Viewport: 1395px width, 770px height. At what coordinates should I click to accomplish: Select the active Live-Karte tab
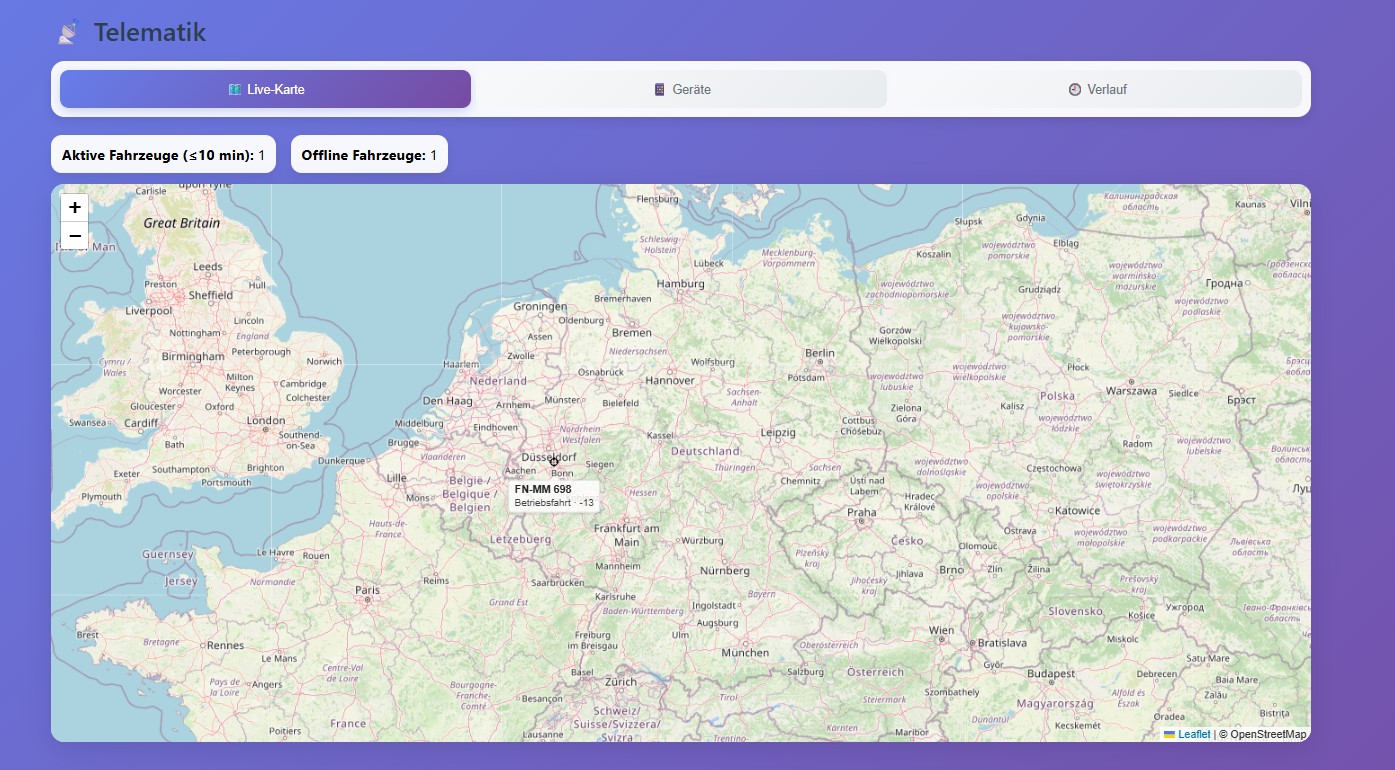tap(264, 89)
